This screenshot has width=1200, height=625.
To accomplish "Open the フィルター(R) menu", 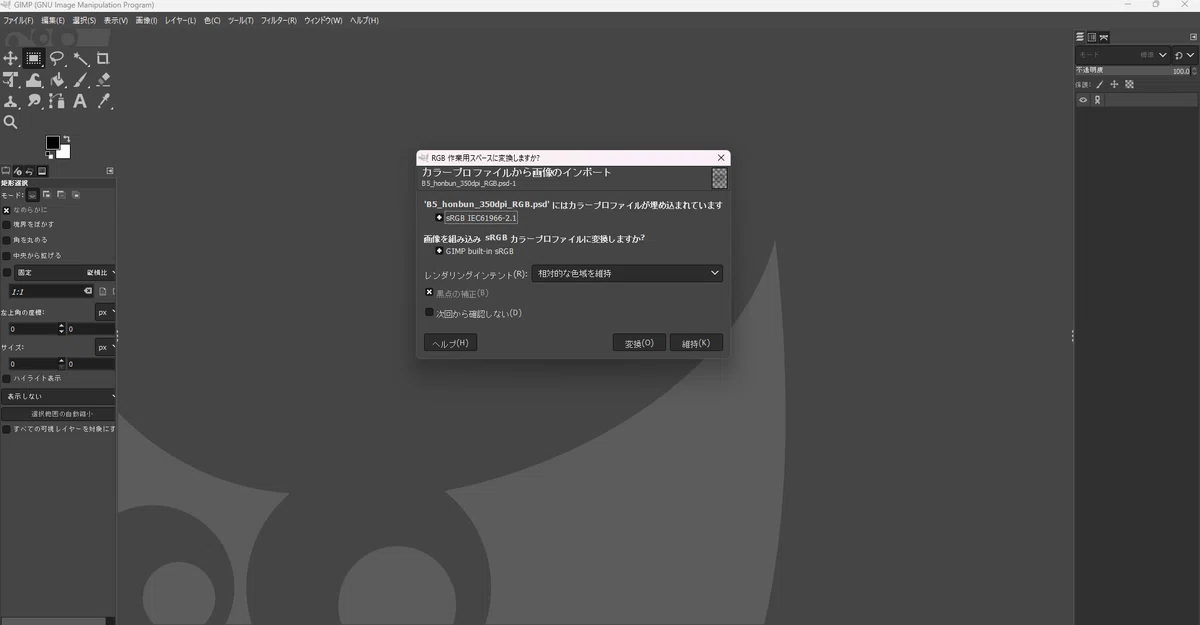I will pos(278,20).
